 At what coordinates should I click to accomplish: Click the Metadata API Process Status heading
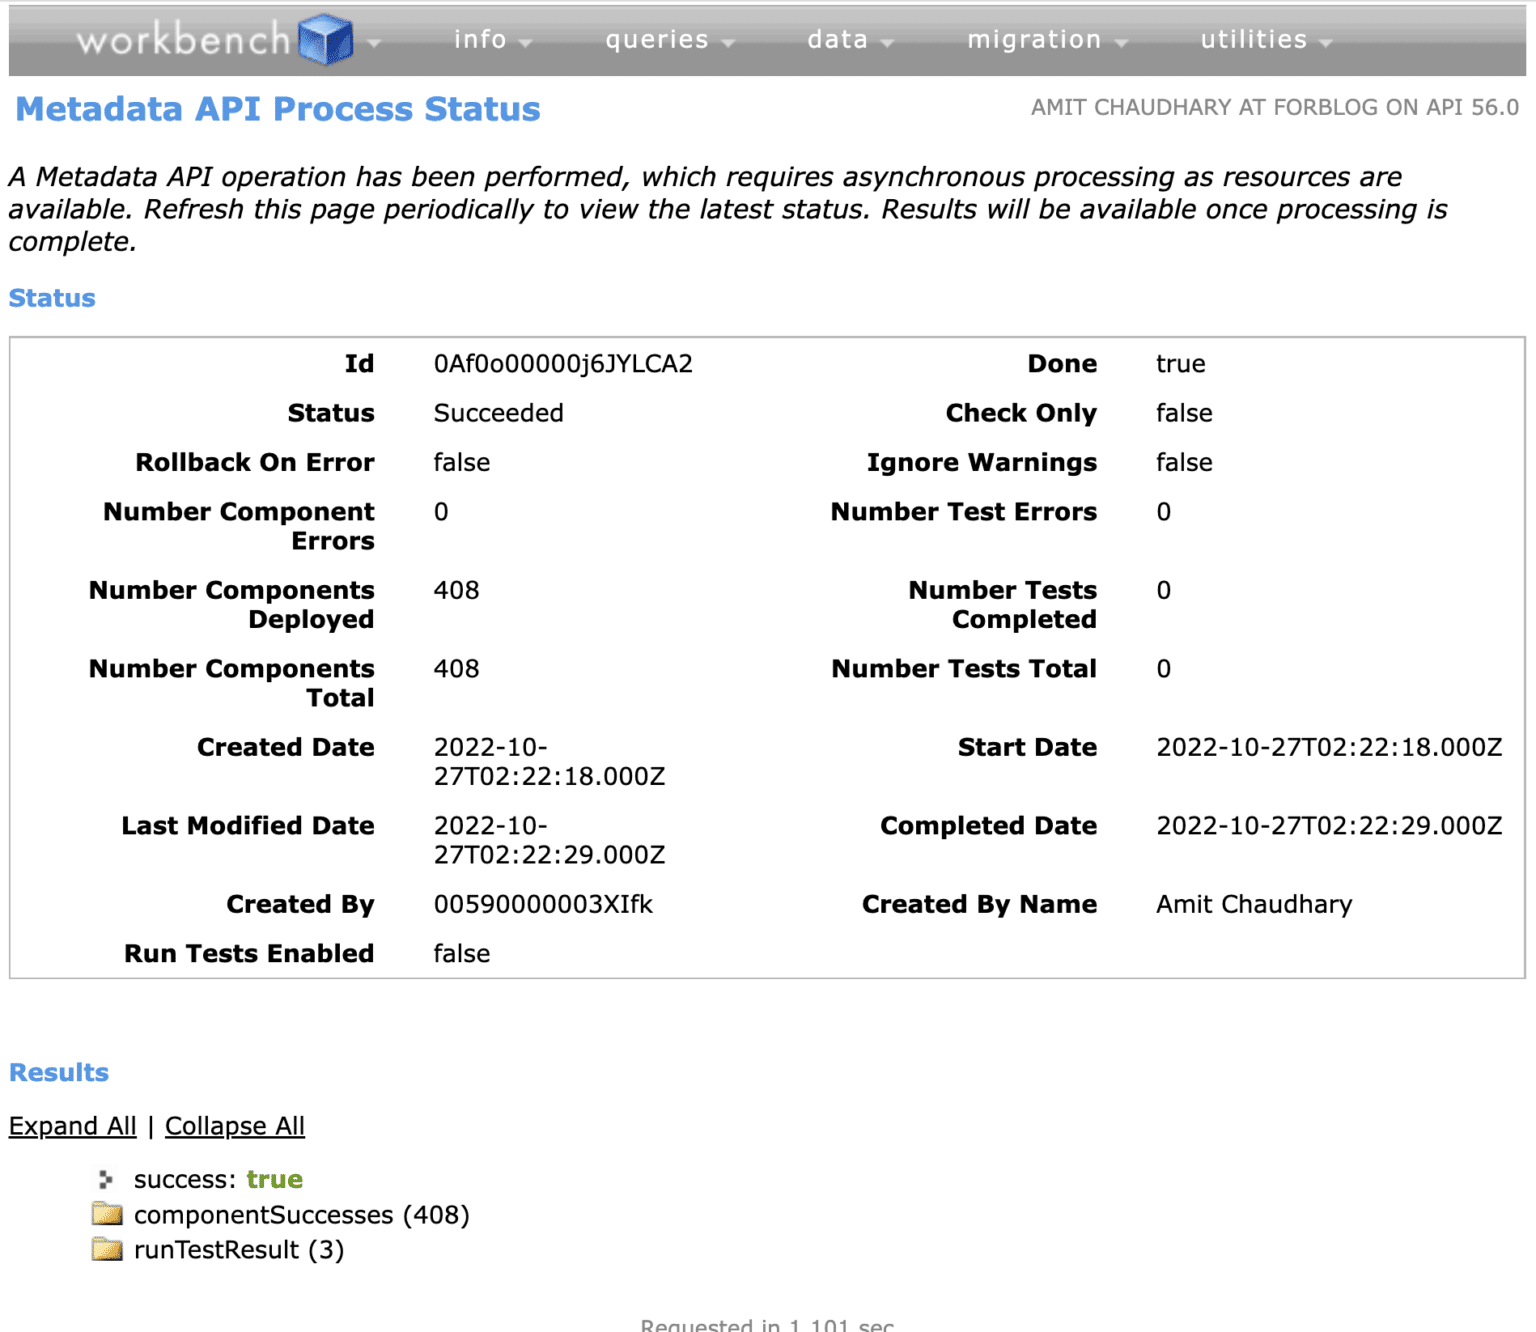278,109
